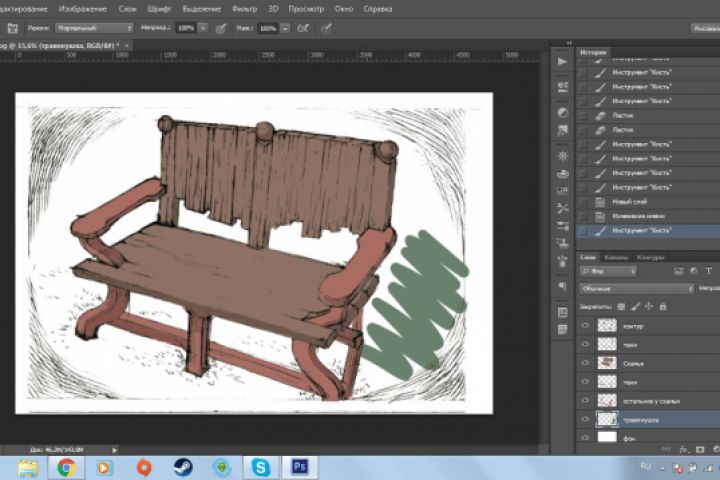Select the Новый слой history state
The image size is (720, 480).
(630, 202)
